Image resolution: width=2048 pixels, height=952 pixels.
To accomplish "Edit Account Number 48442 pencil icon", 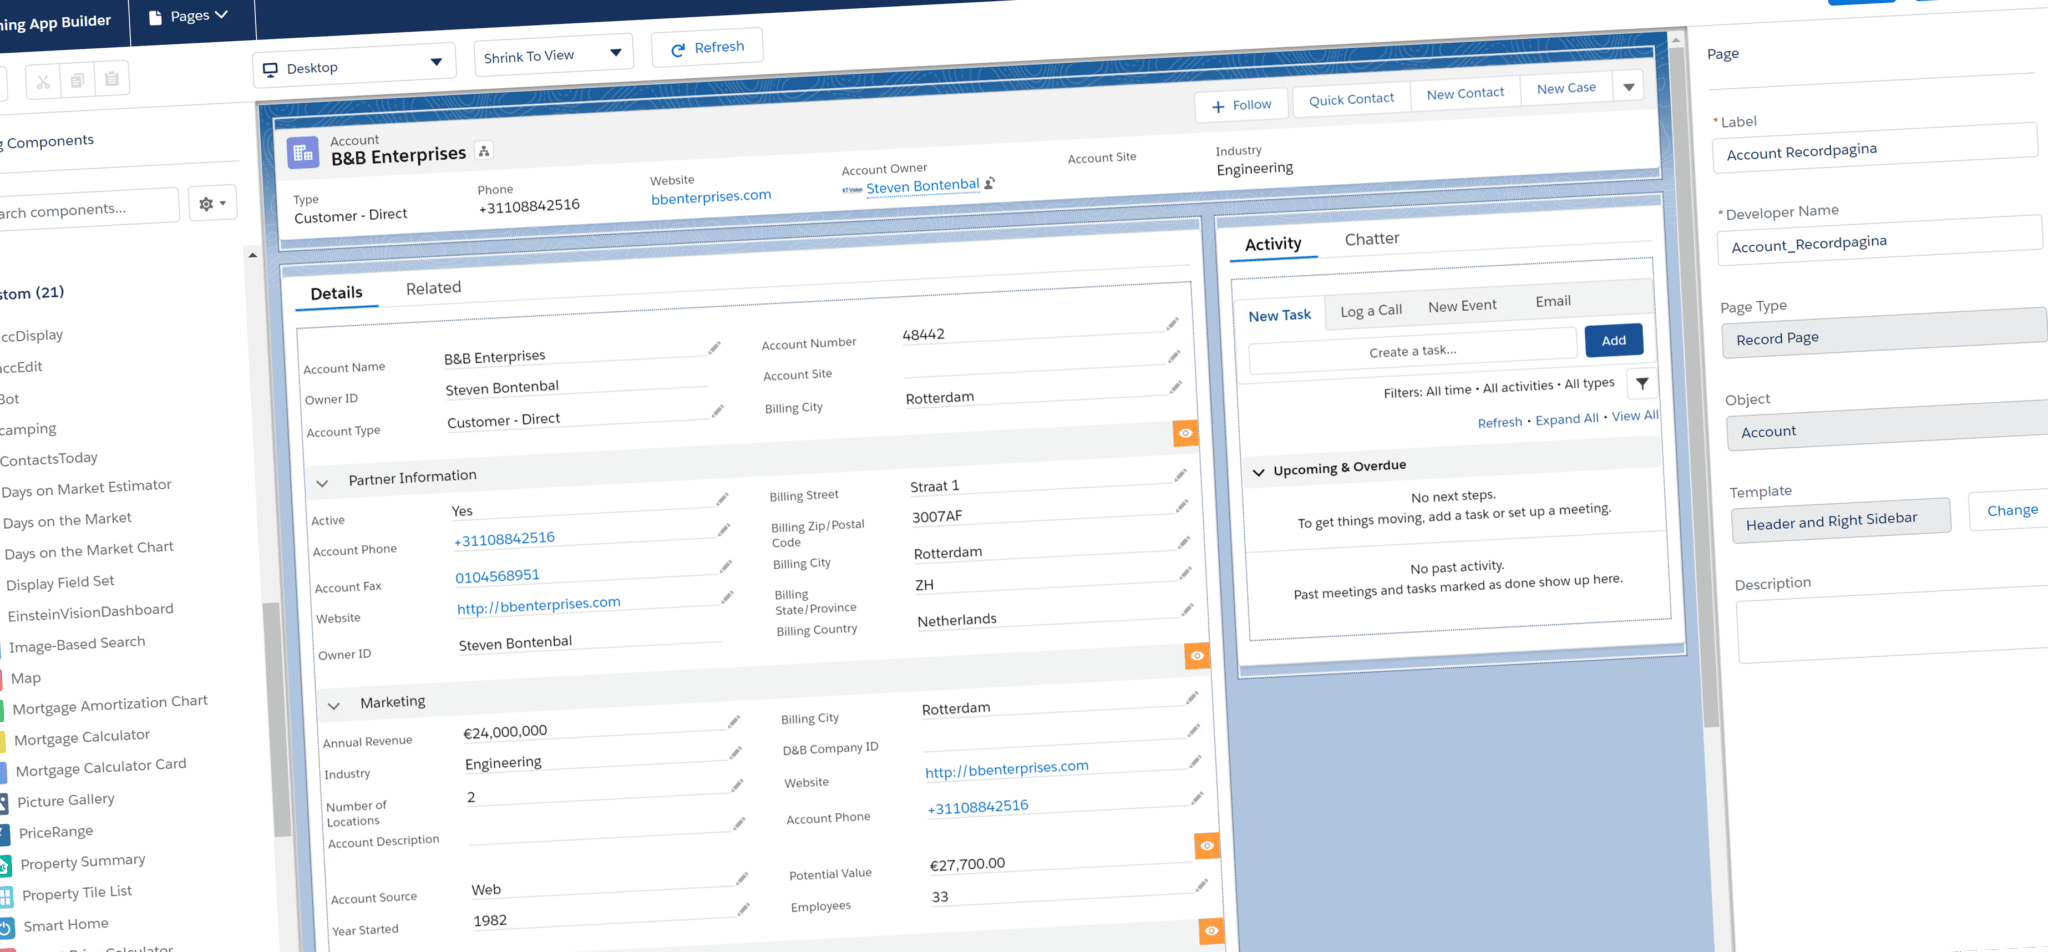I will tap(1172, 324).
